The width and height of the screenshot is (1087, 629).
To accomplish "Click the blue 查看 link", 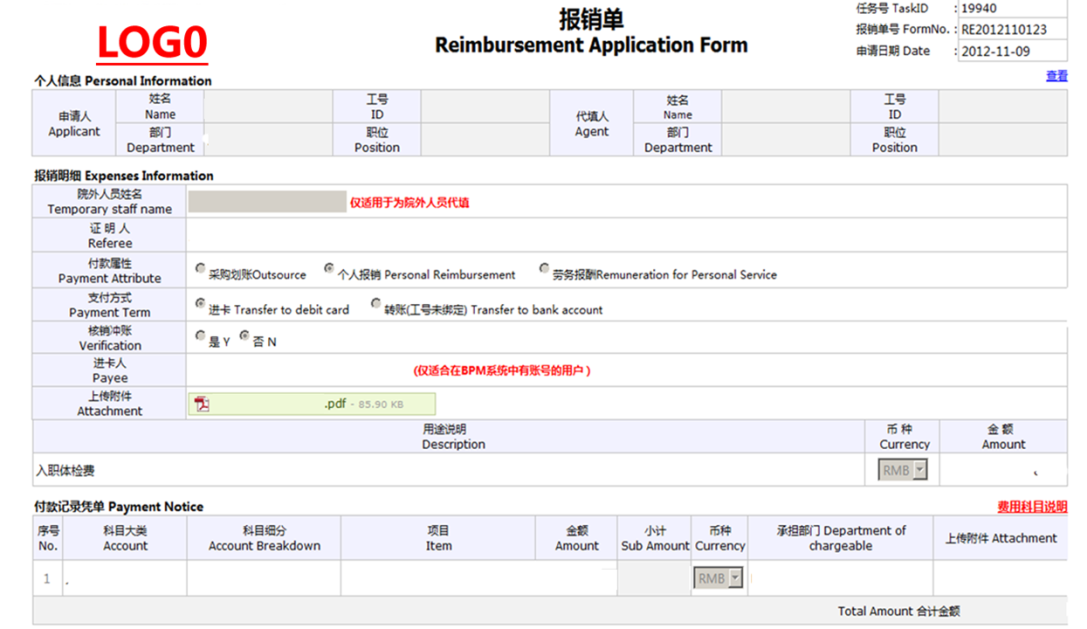I will pos(1056,76).
